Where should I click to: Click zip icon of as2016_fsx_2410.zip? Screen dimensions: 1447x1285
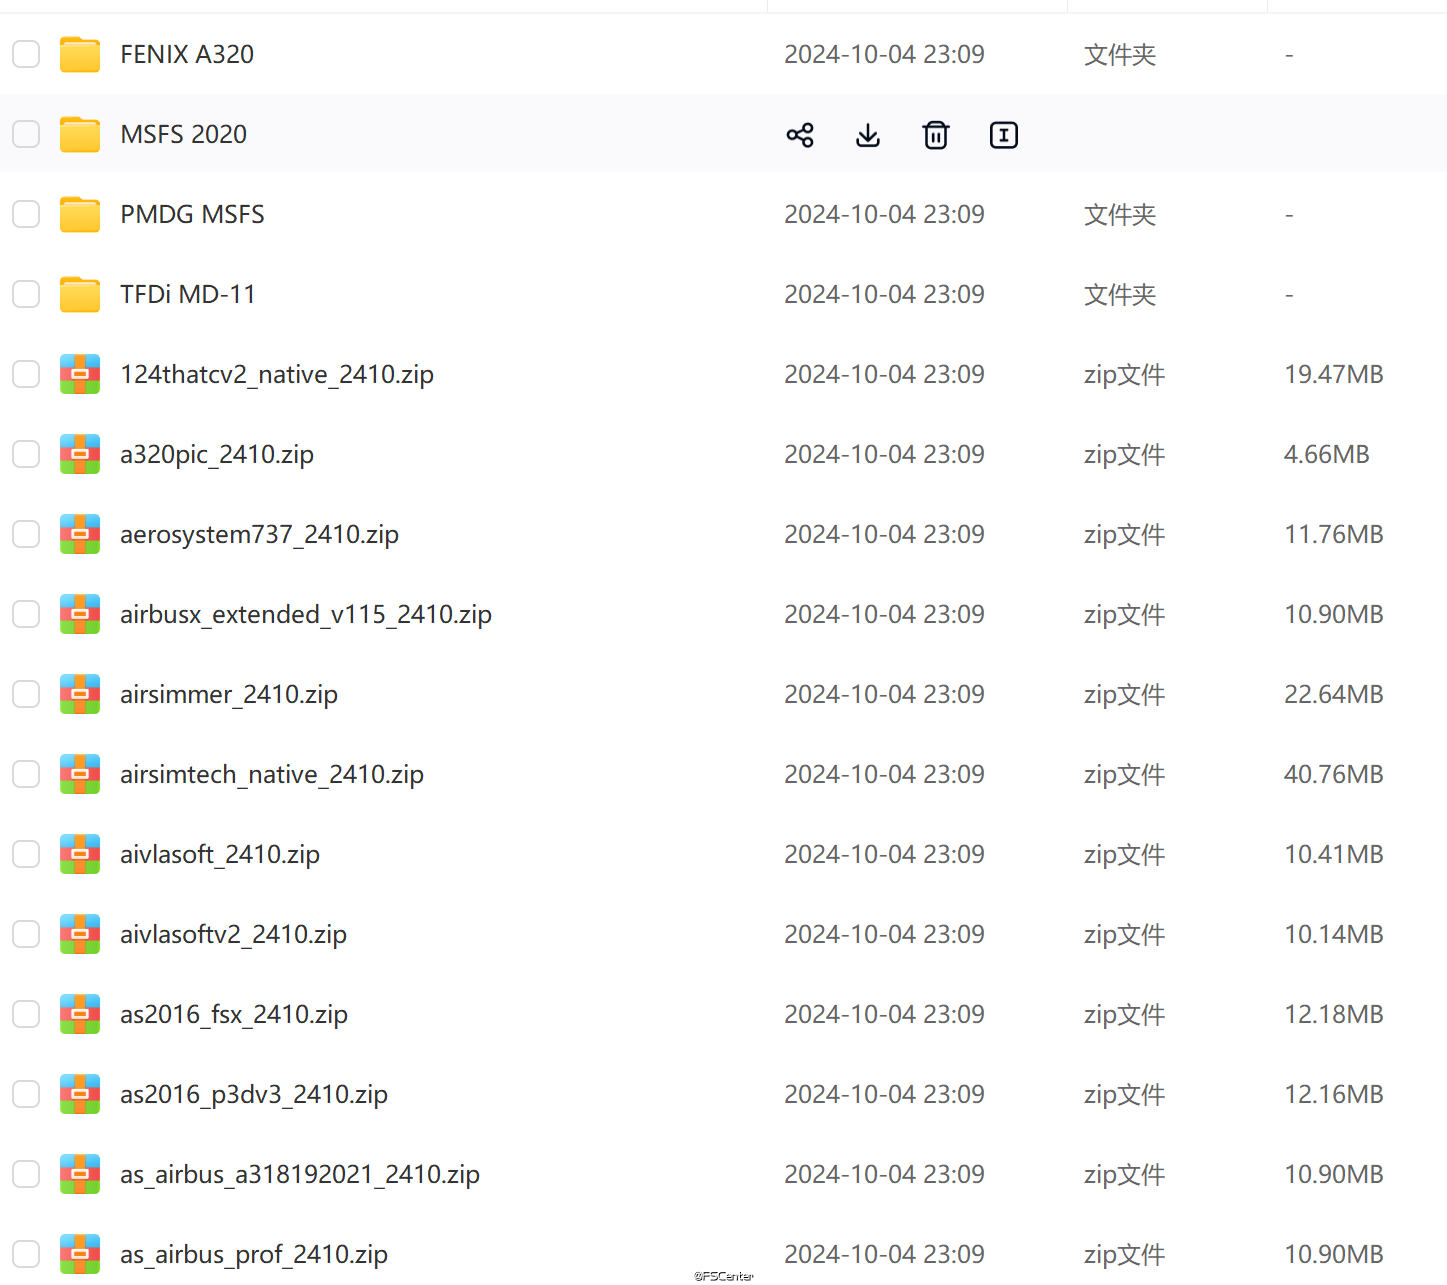click(x=80, y=1014)
